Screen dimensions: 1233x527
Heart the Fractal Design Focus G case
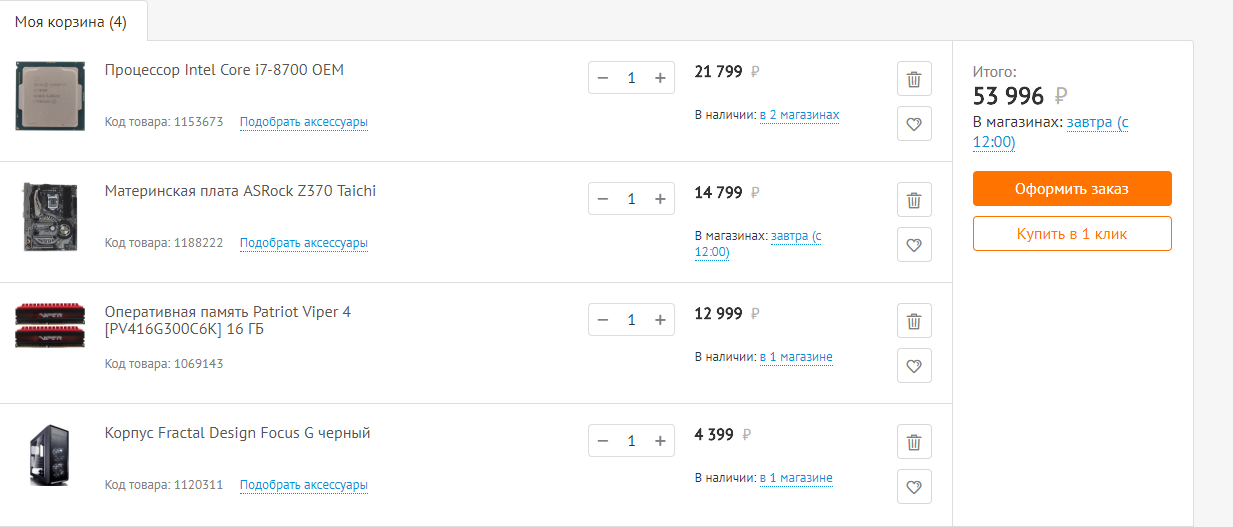(914, 487)
